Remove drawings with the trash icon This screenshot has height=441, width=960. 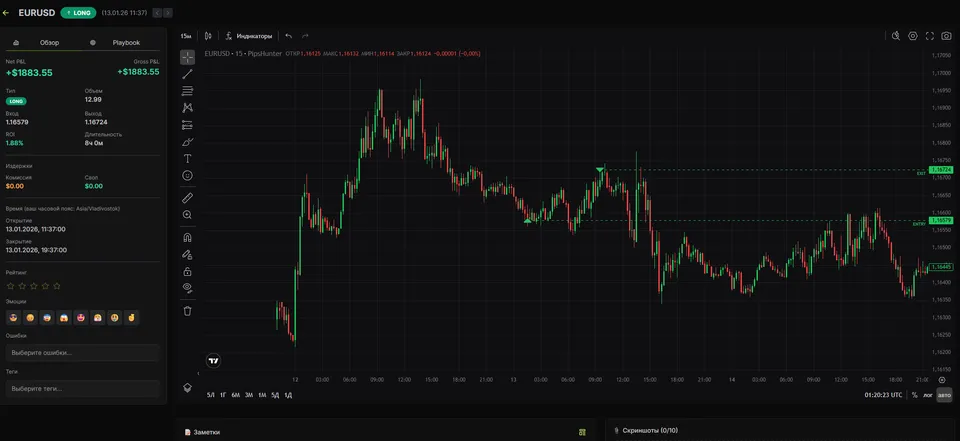(x=187, y=311)
